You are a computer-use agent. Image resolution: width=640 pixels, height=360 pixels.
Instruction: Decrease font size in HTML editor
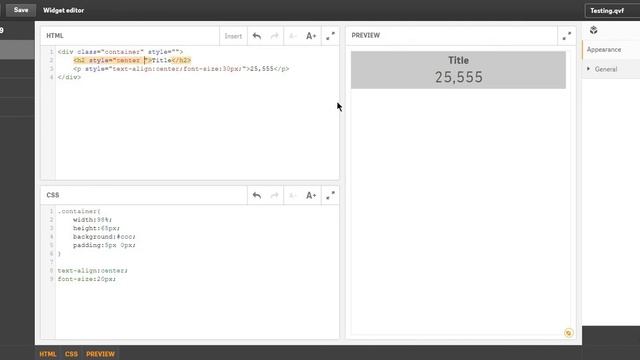[x=293, y=36]
